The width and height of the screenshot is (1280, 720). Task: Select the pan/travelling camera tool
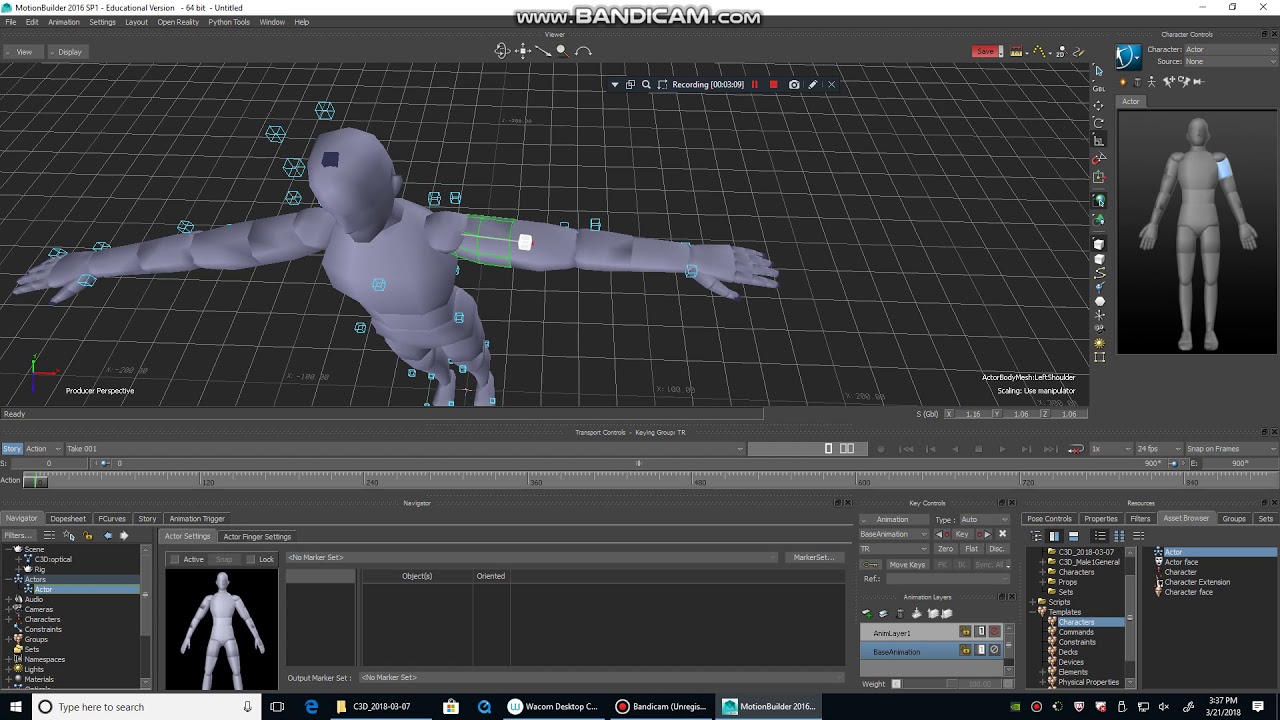[523, 51]
